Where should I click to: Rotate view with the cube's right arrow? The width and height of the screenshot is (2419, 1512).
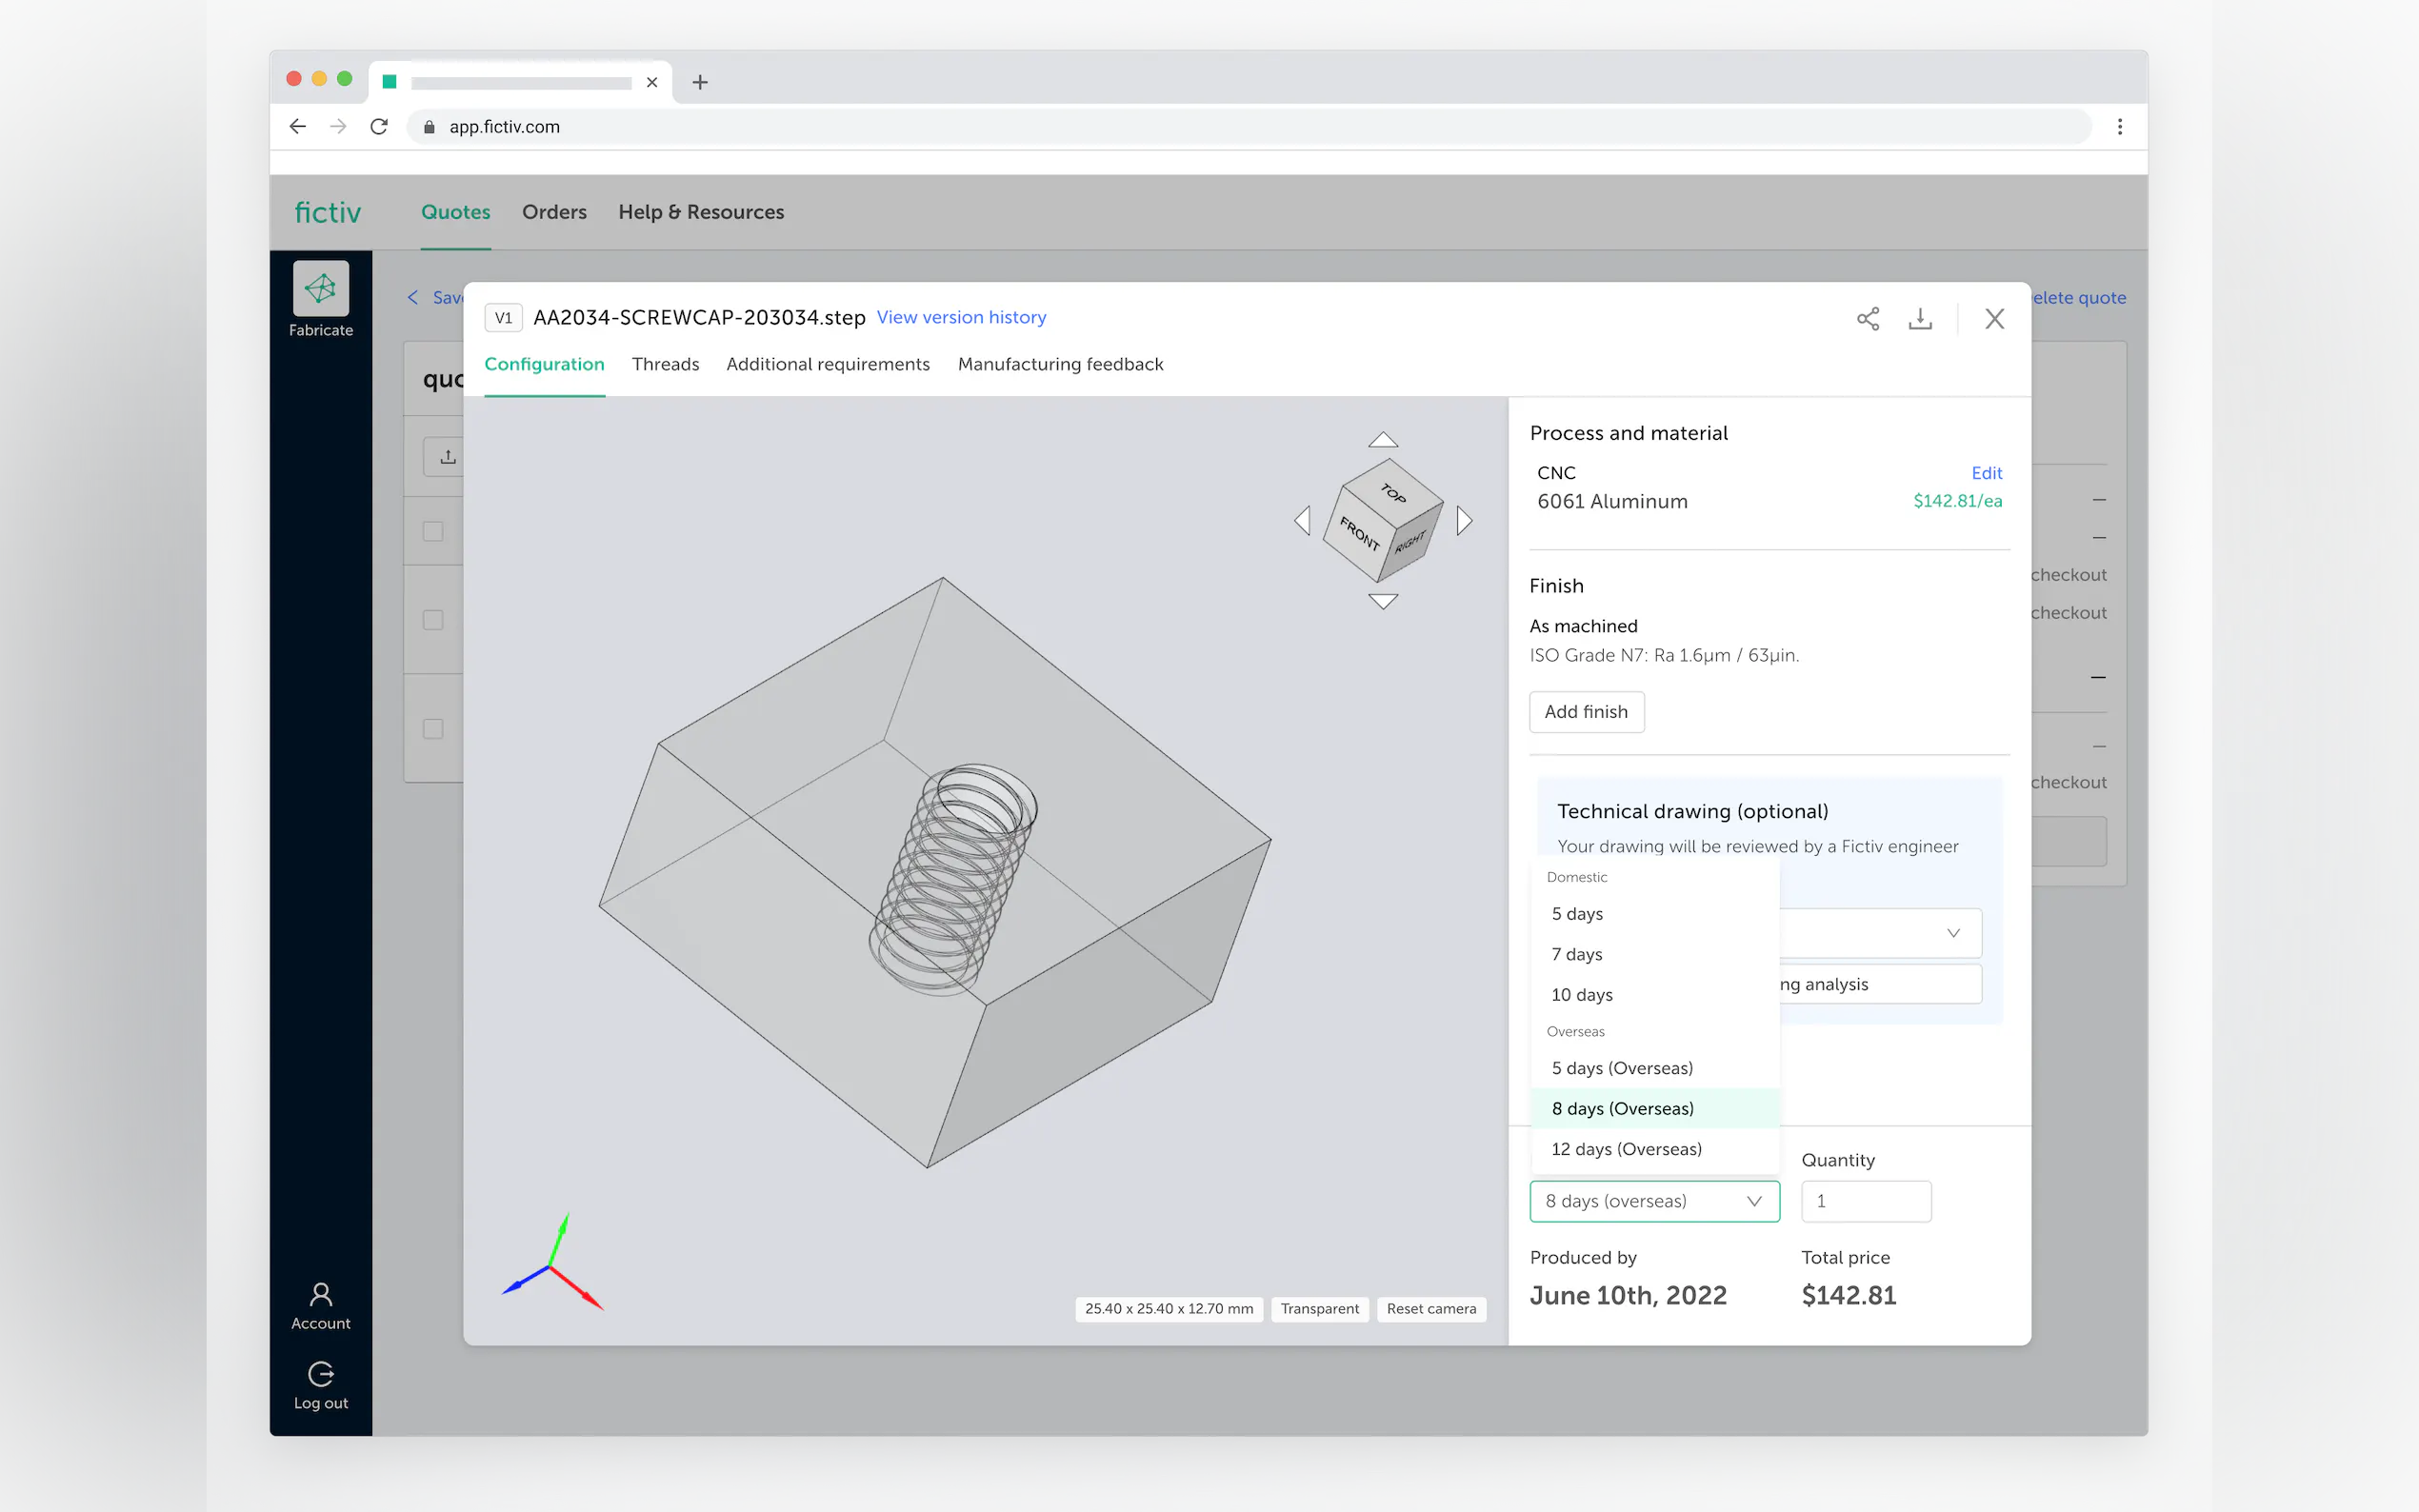pyautogui.click(x=1464, y=520)
